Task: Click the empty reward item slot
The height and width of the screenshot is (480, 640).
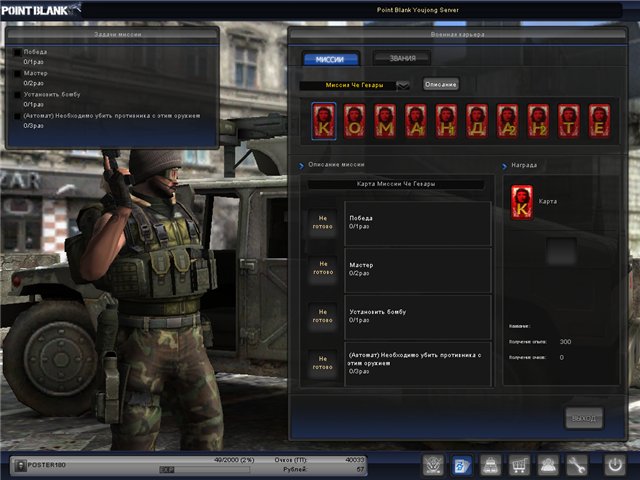Action: (x=561, y=251)
